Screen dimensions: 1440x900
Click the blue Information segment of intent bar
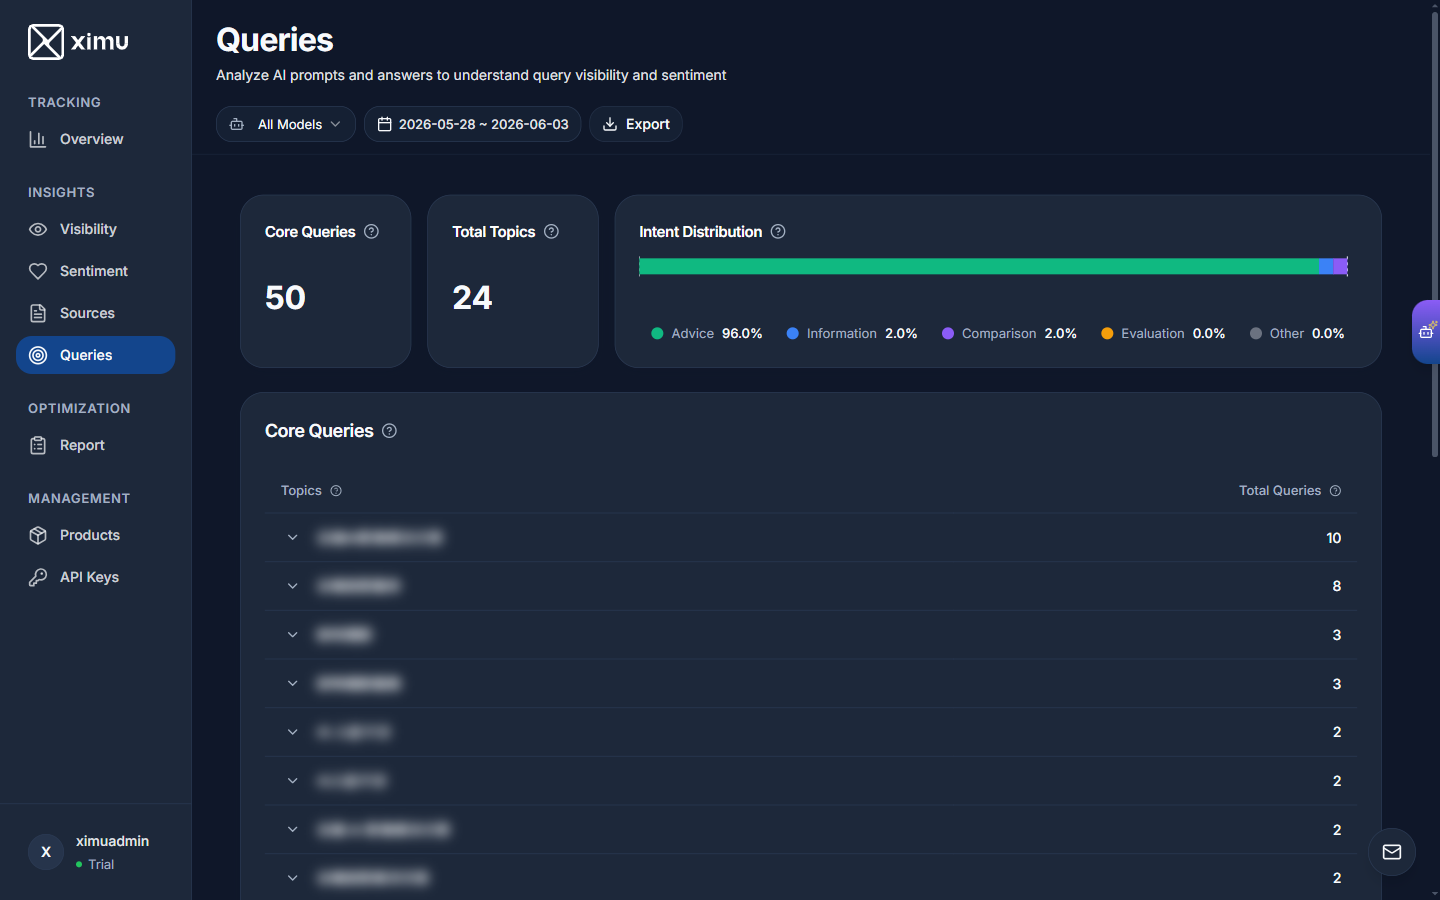point(1327,266)
